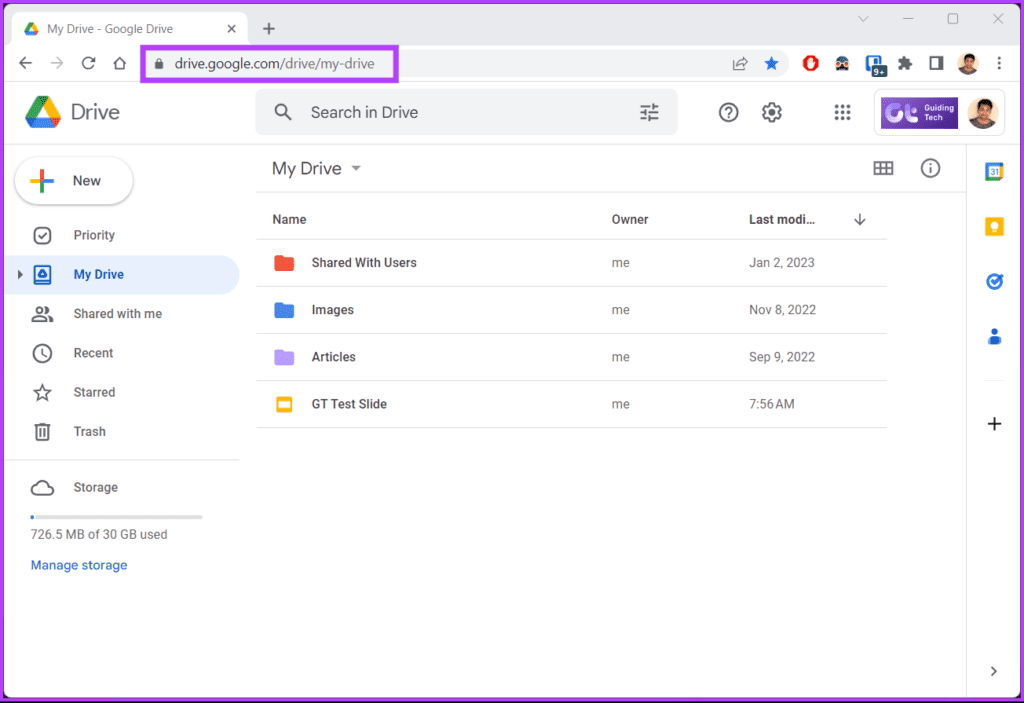This screenshot has height=703, width=1024.
Task: Click the site lock icon
Action: coord(159,63)
